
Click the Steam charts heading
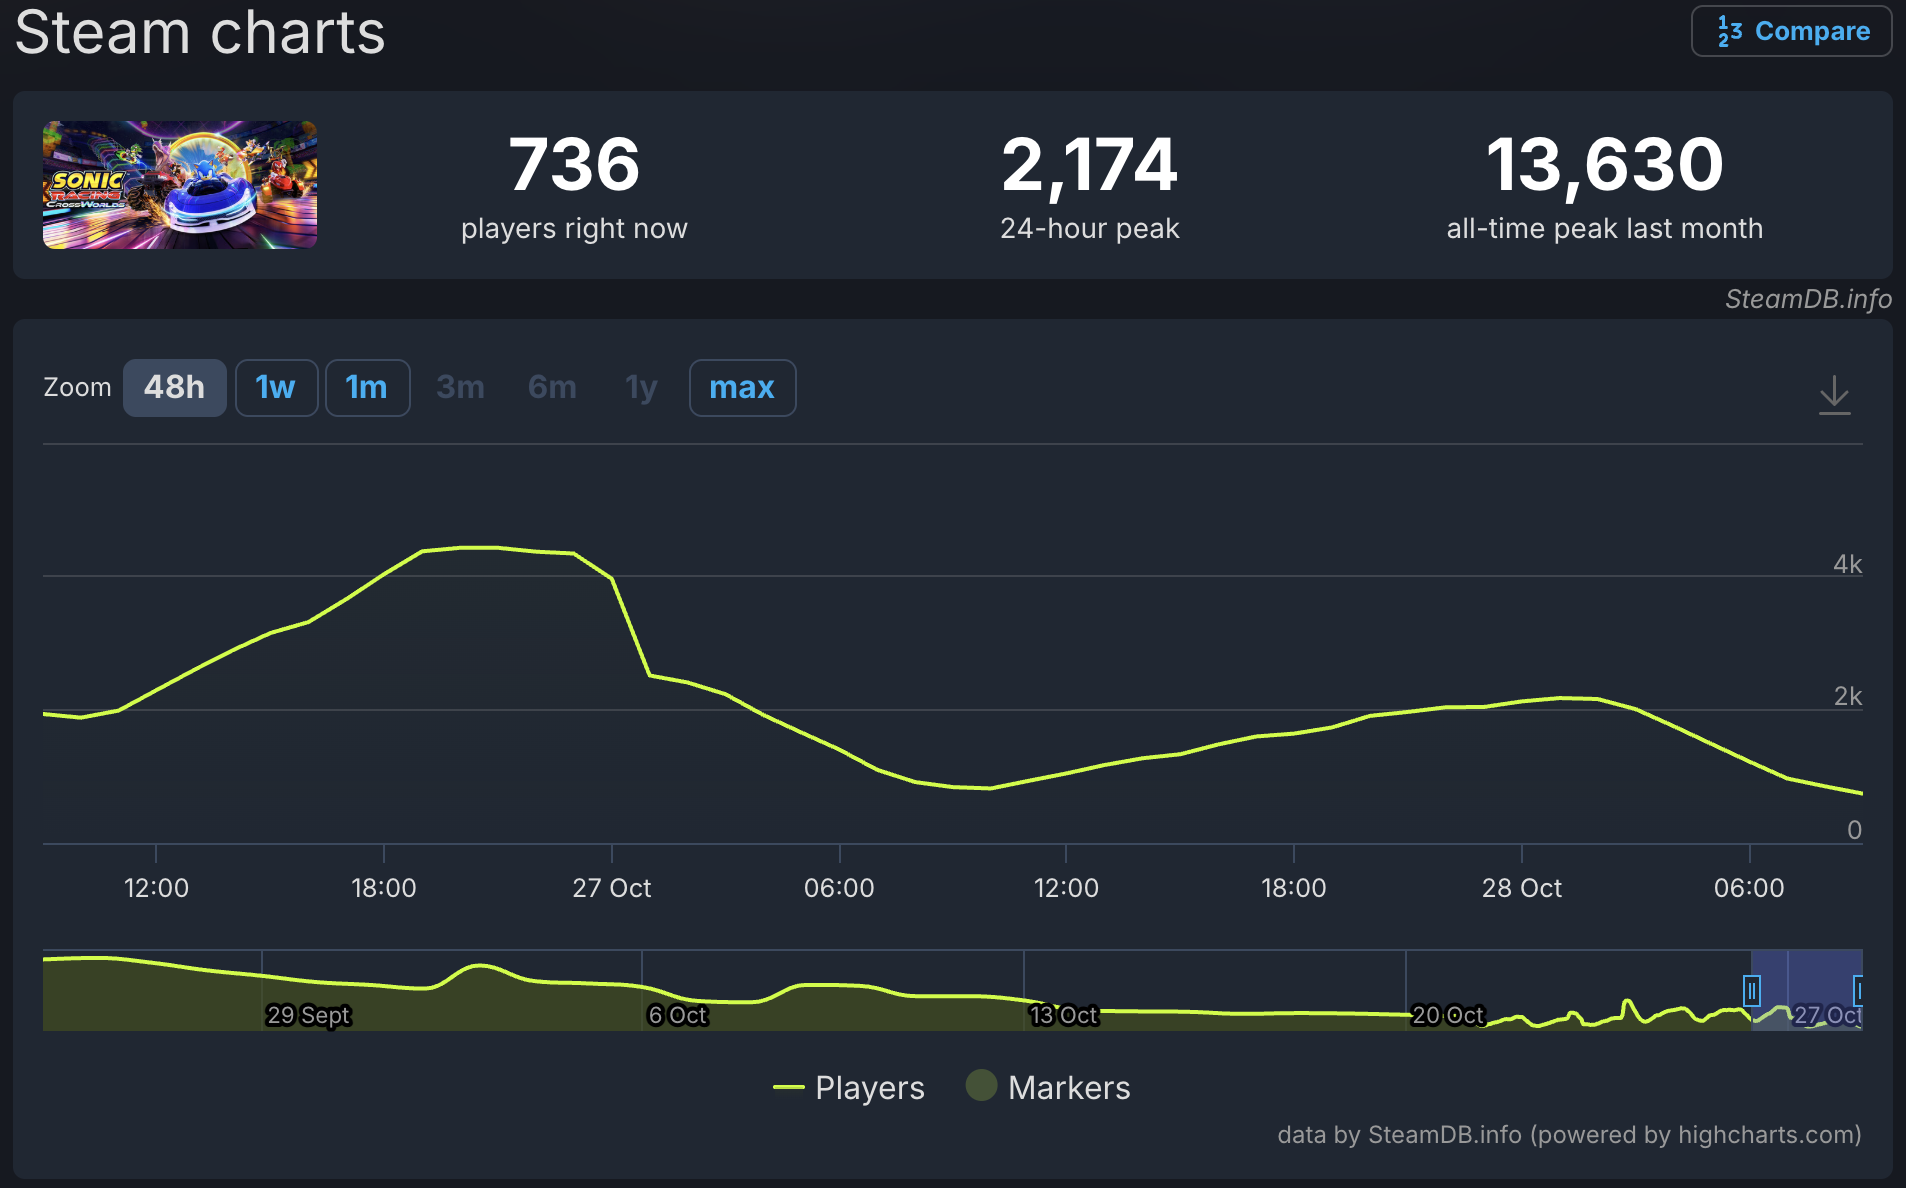click(200, 32)
